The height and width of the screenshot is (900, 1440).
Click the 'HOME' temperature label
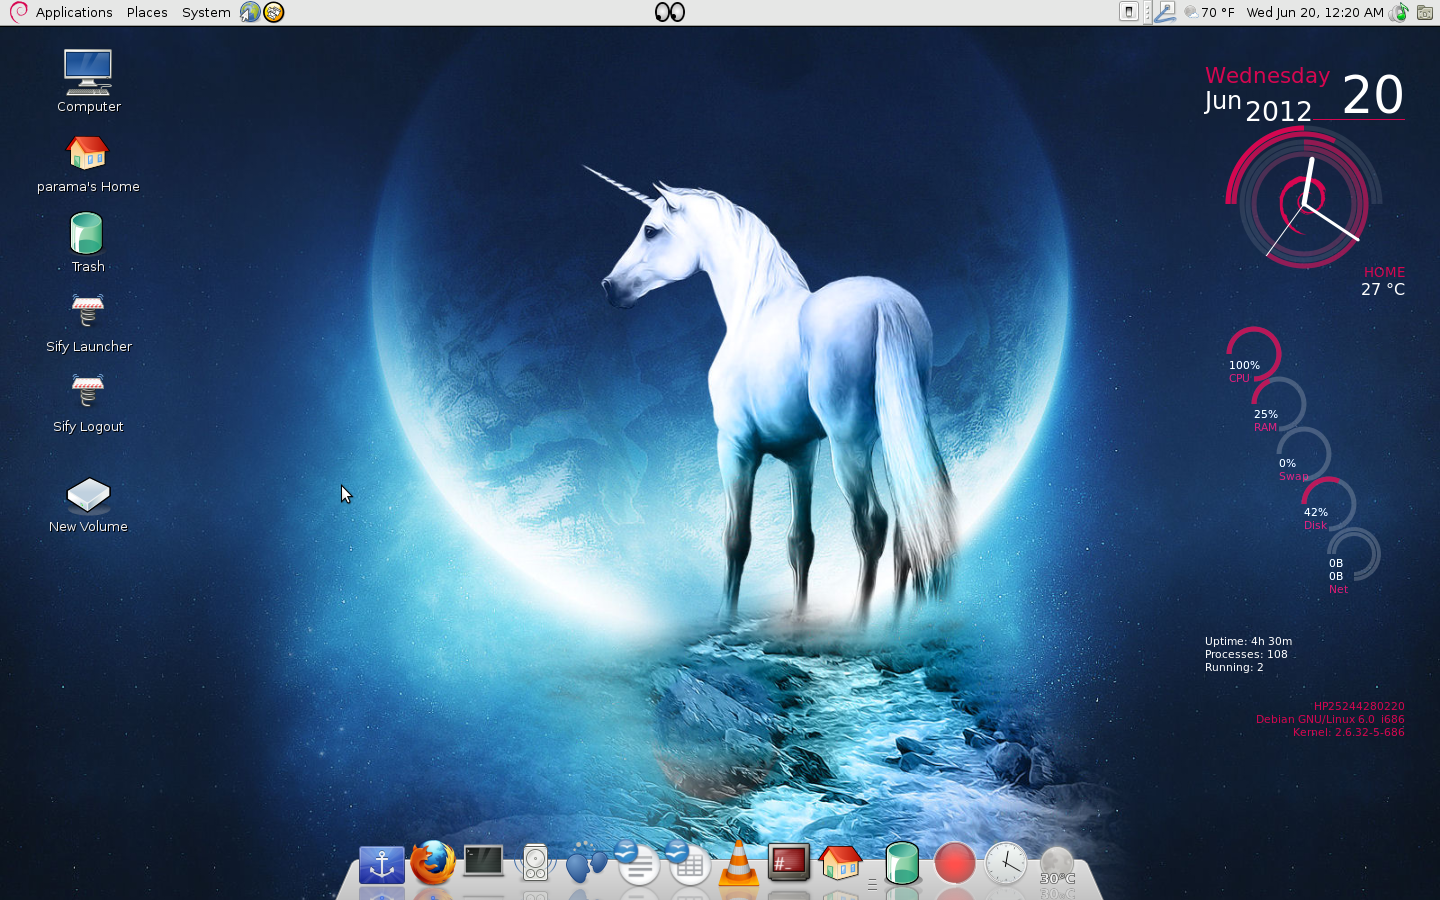click(1384, 272)
